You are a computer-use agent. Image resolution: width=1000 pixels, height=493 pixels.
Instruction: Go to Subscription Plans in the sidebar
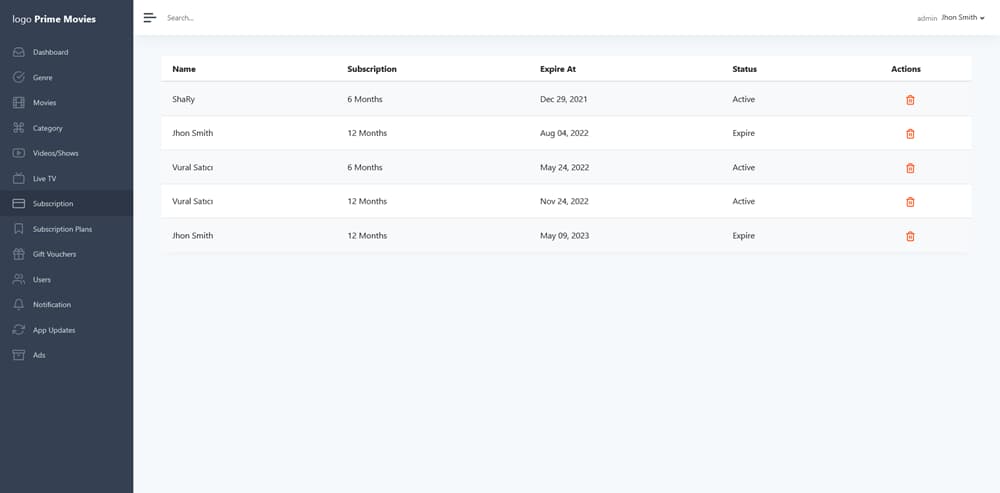[66, 229]
